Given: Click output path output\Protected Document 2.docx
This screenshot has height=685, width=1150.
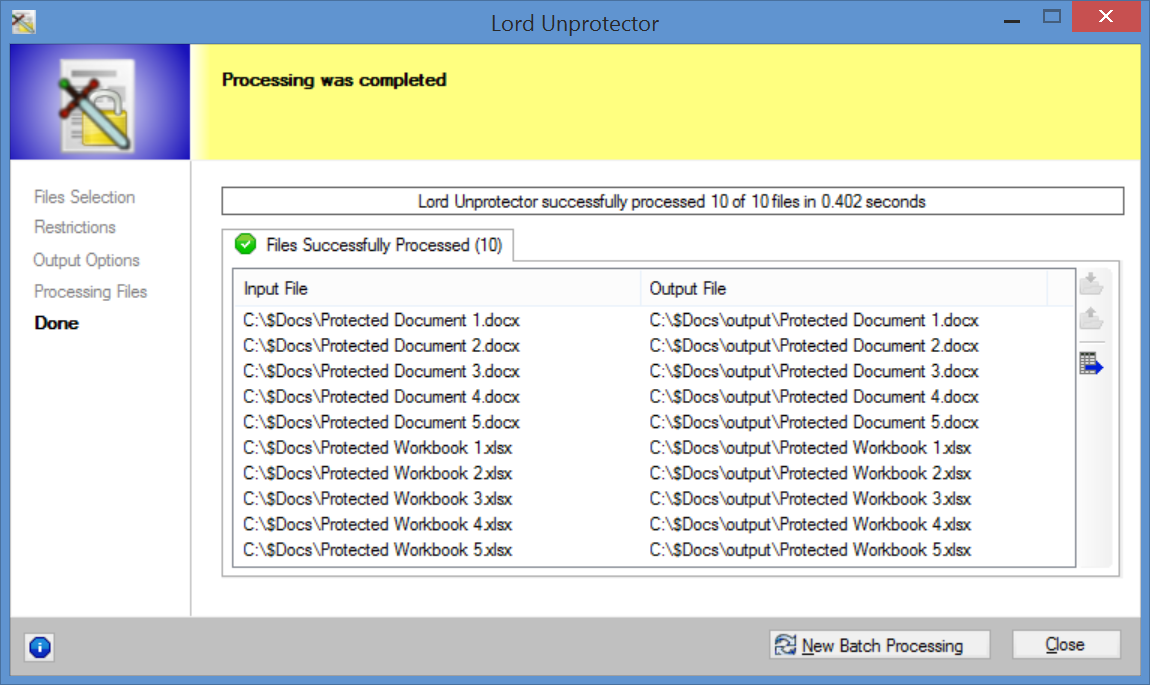Looking at the screenshot, I should (x=814, y=346).
